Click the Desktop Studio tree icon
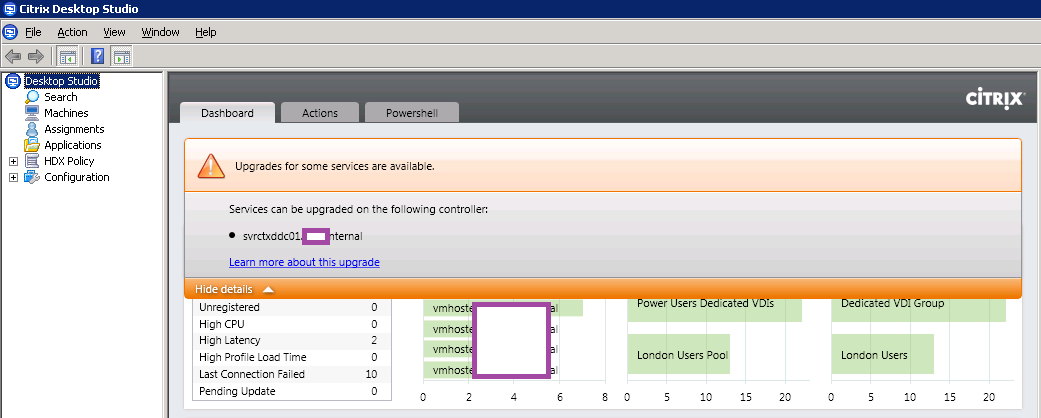1041x418 pixels. [x=13, y=82]
